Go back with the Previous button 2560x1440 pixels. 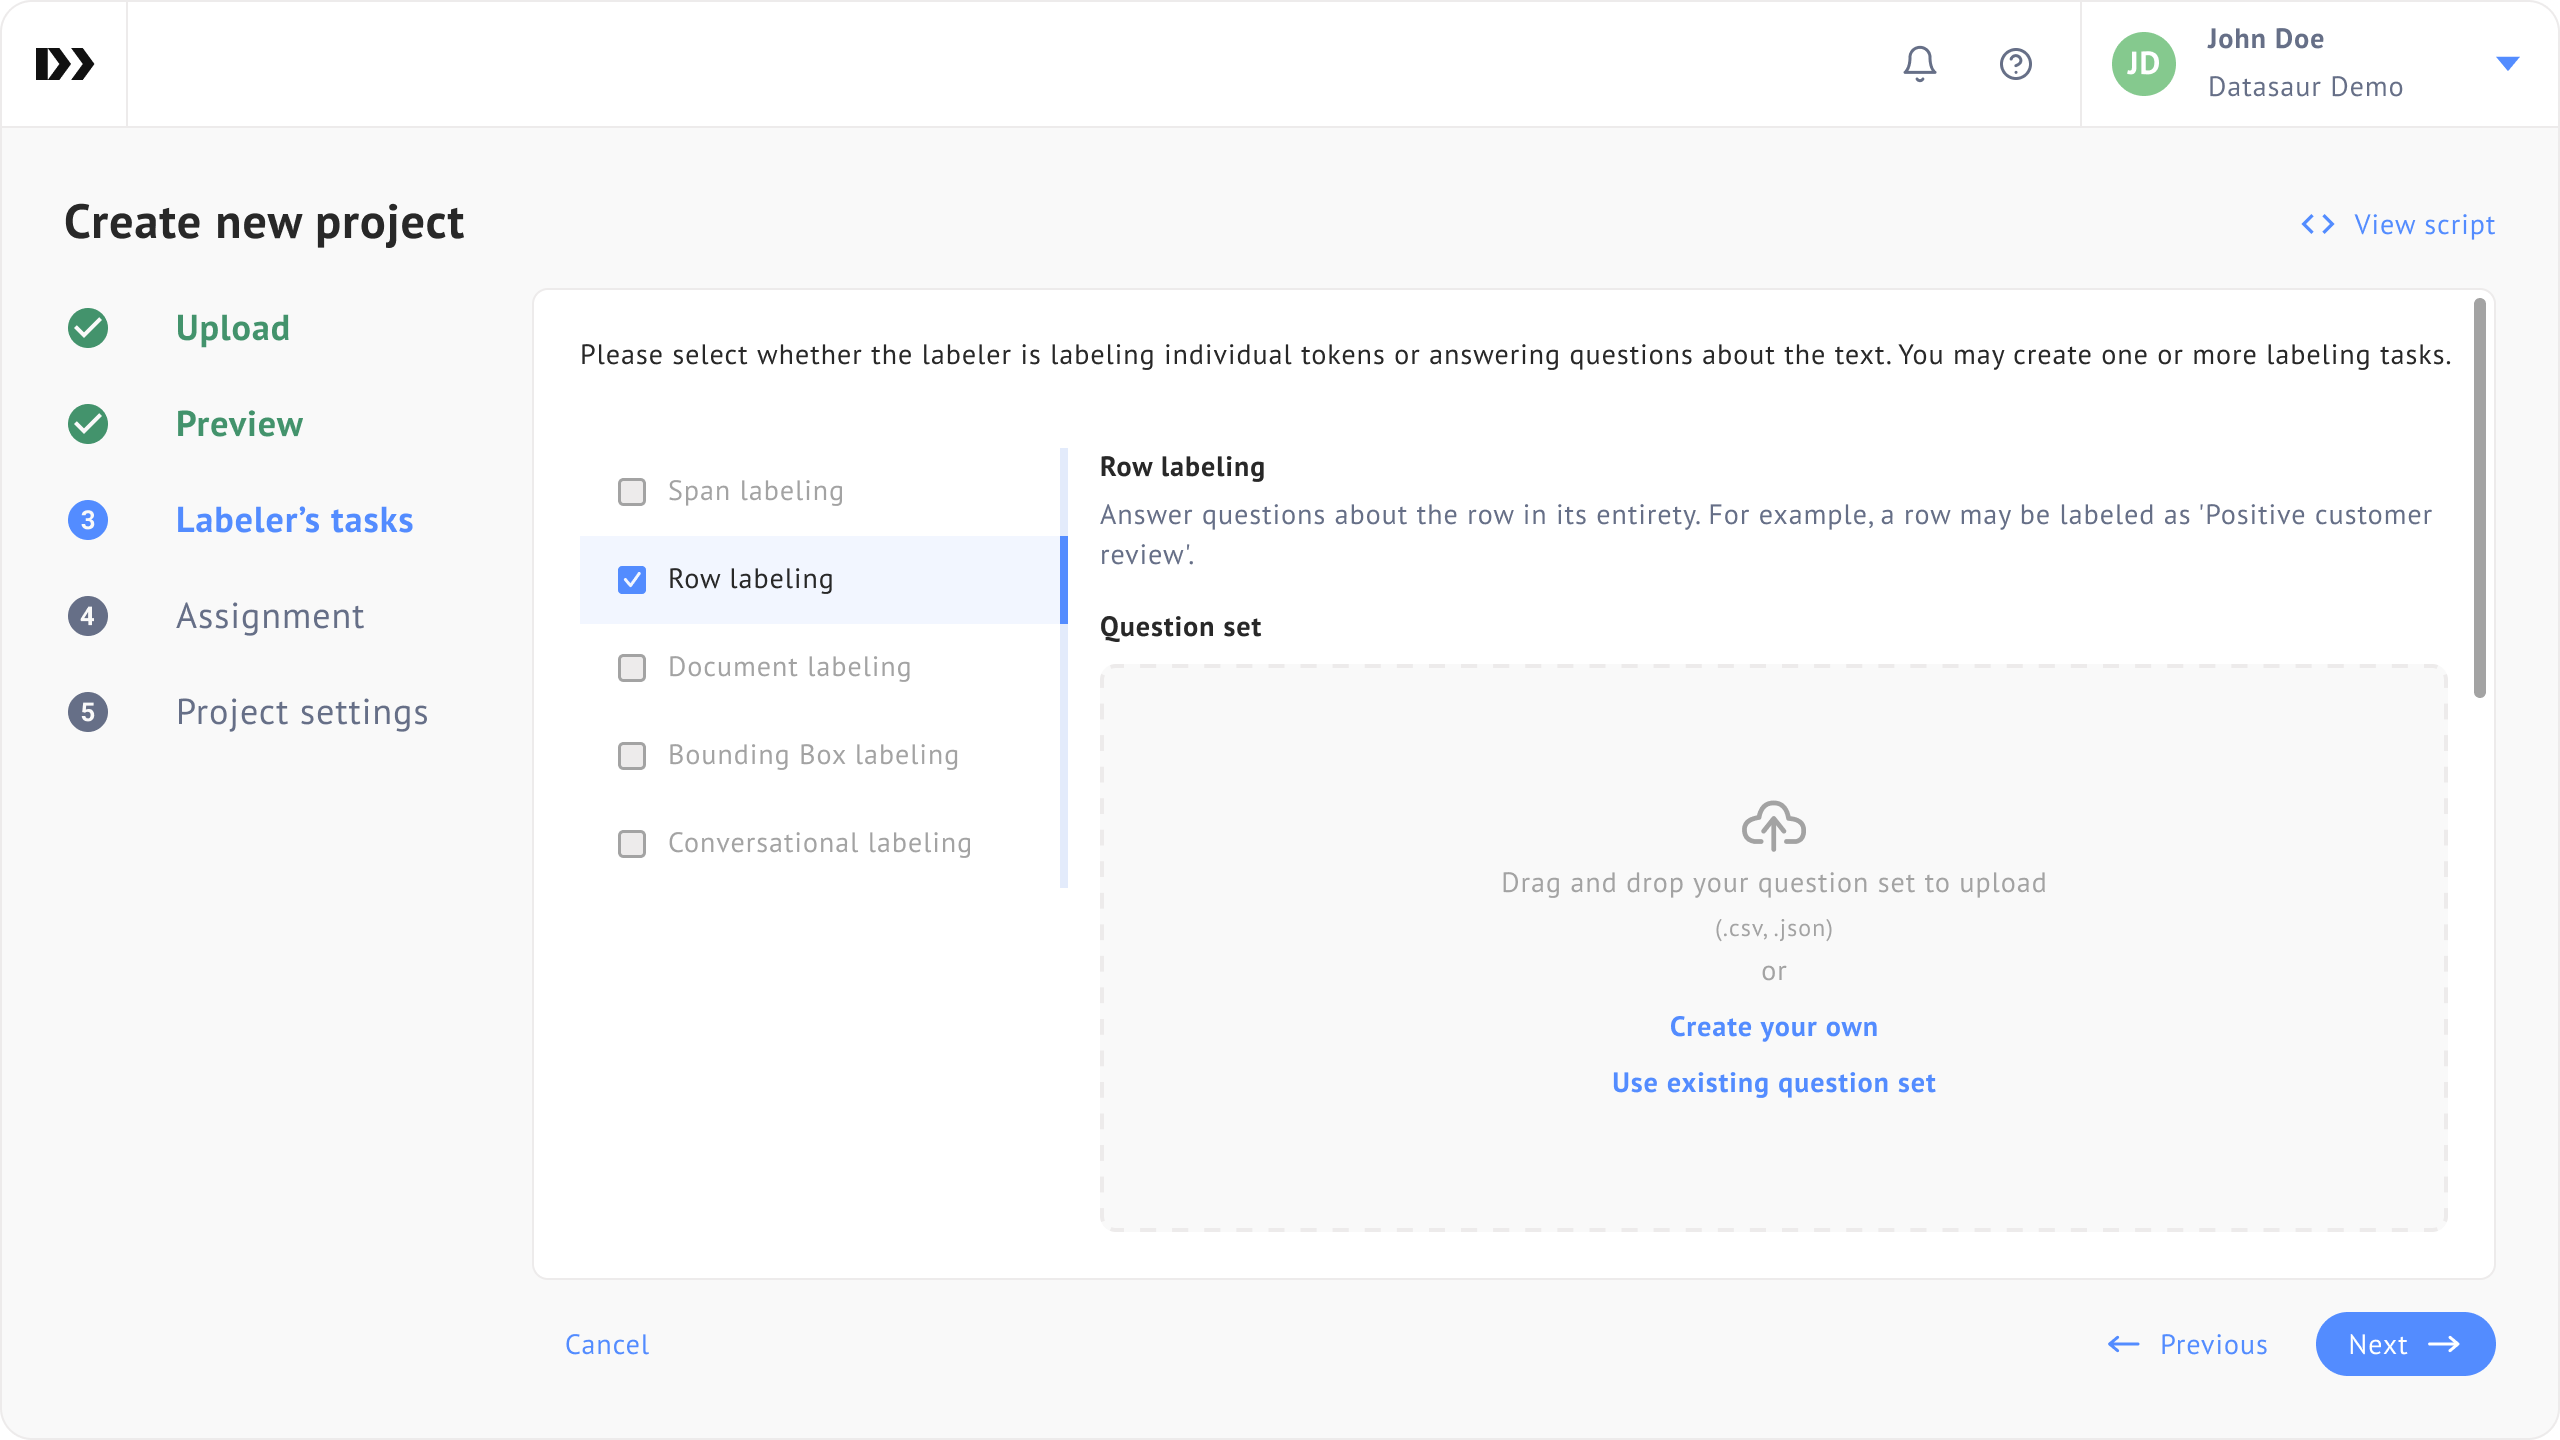[2187, 1344]
